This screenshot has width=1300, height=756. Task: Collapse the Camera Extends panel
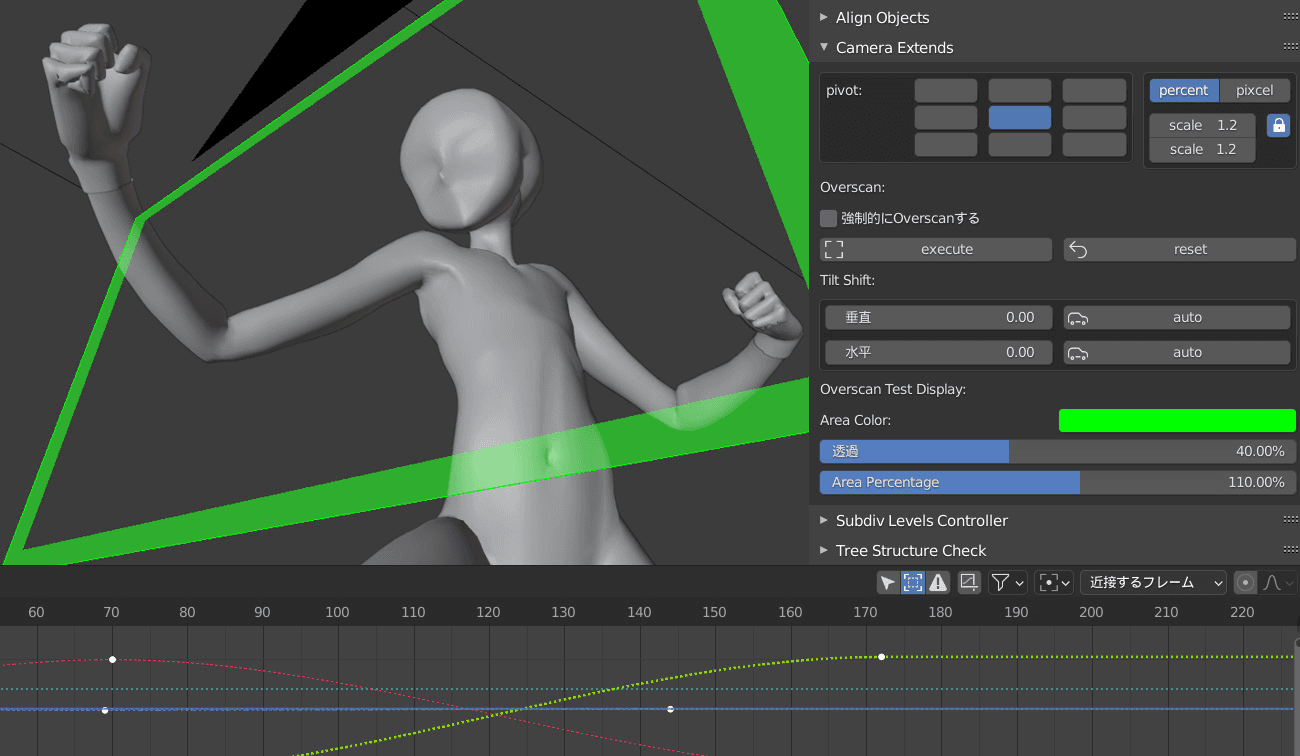tap(894, 47)
